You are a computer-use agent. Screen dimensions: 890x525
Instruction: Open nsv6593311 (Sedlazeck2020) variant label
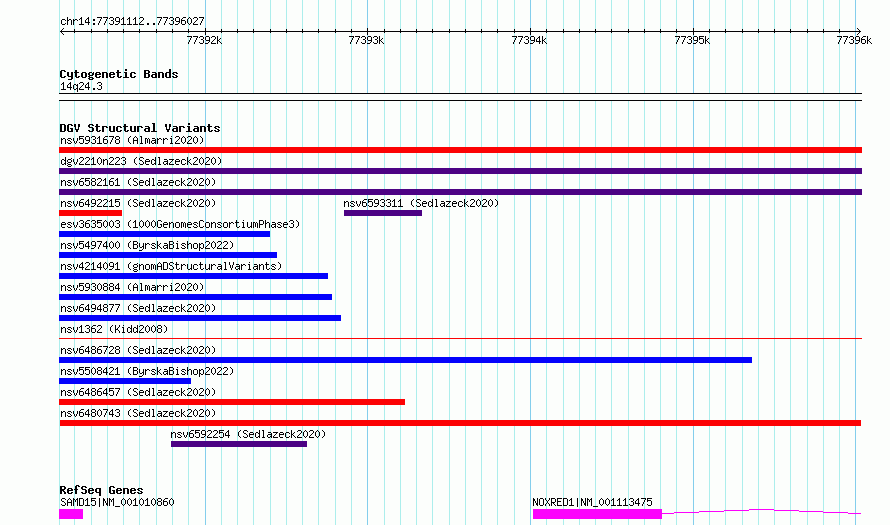(x=421, y=203)
